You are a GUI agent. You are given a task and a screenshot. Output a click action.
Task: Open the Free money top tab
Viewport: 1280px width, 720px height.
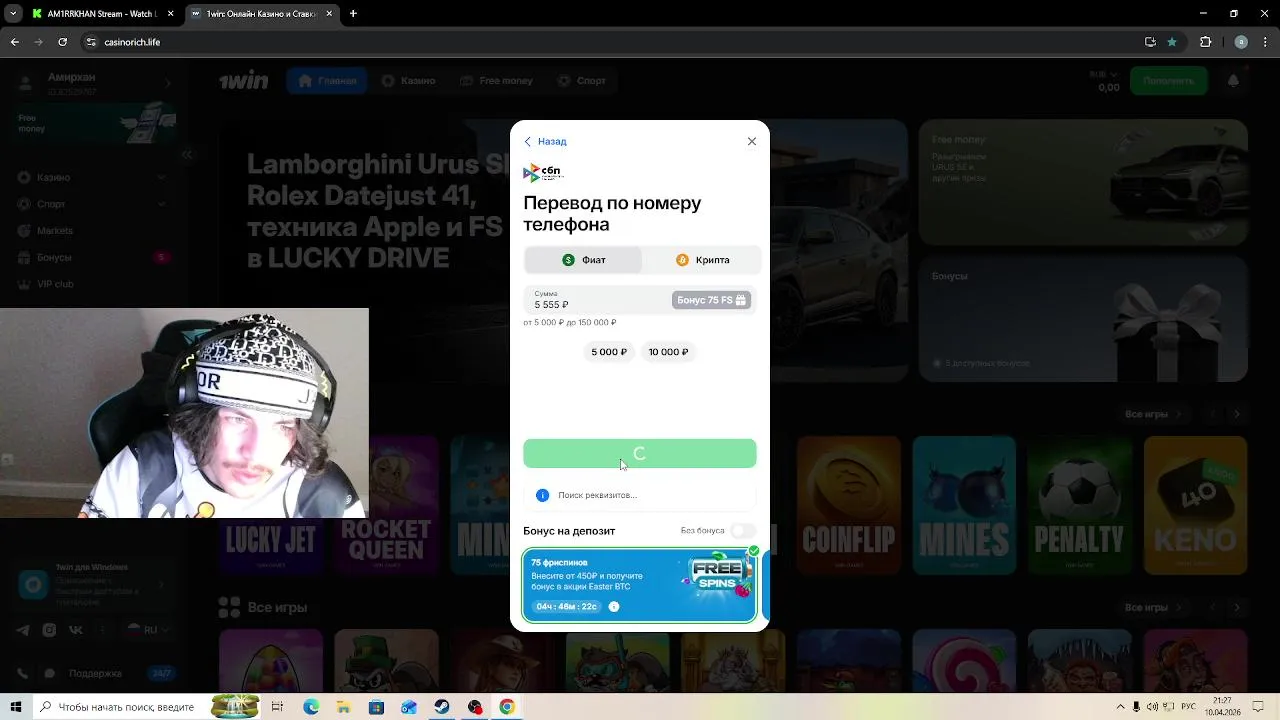496,81
